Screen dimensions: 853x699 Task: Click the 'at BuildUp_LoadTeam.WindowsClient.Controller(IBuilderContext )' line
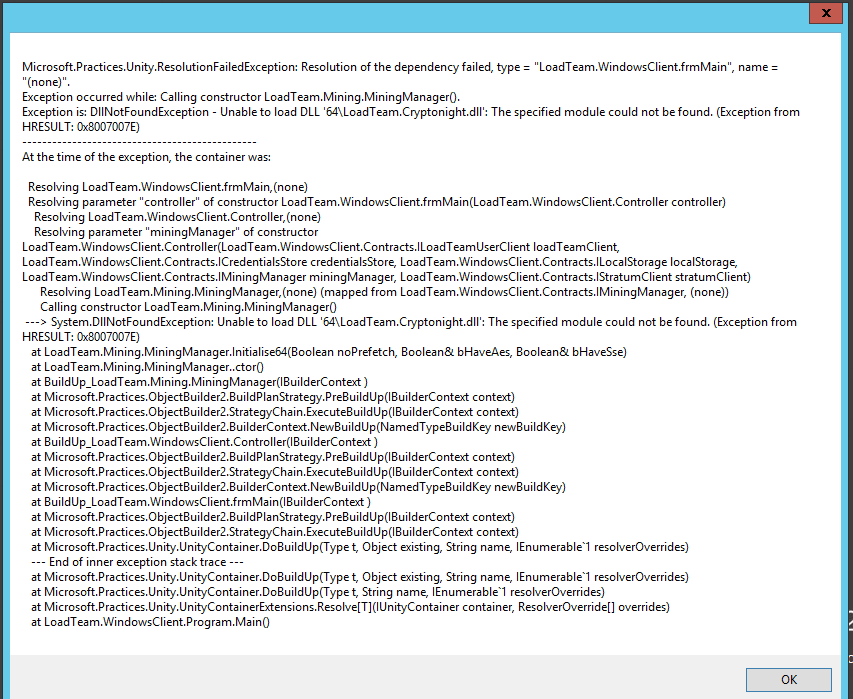pyautogui.click(x=204, y=442)
